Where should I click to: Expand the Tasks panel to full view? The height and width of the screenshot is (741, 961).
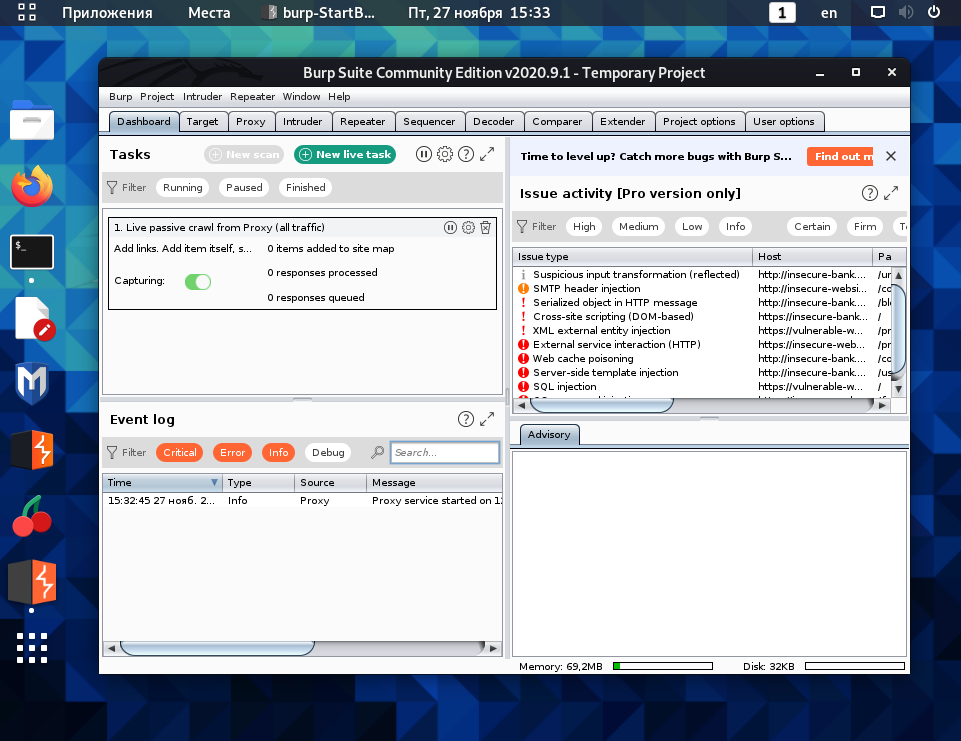click(x=487, y=154)
